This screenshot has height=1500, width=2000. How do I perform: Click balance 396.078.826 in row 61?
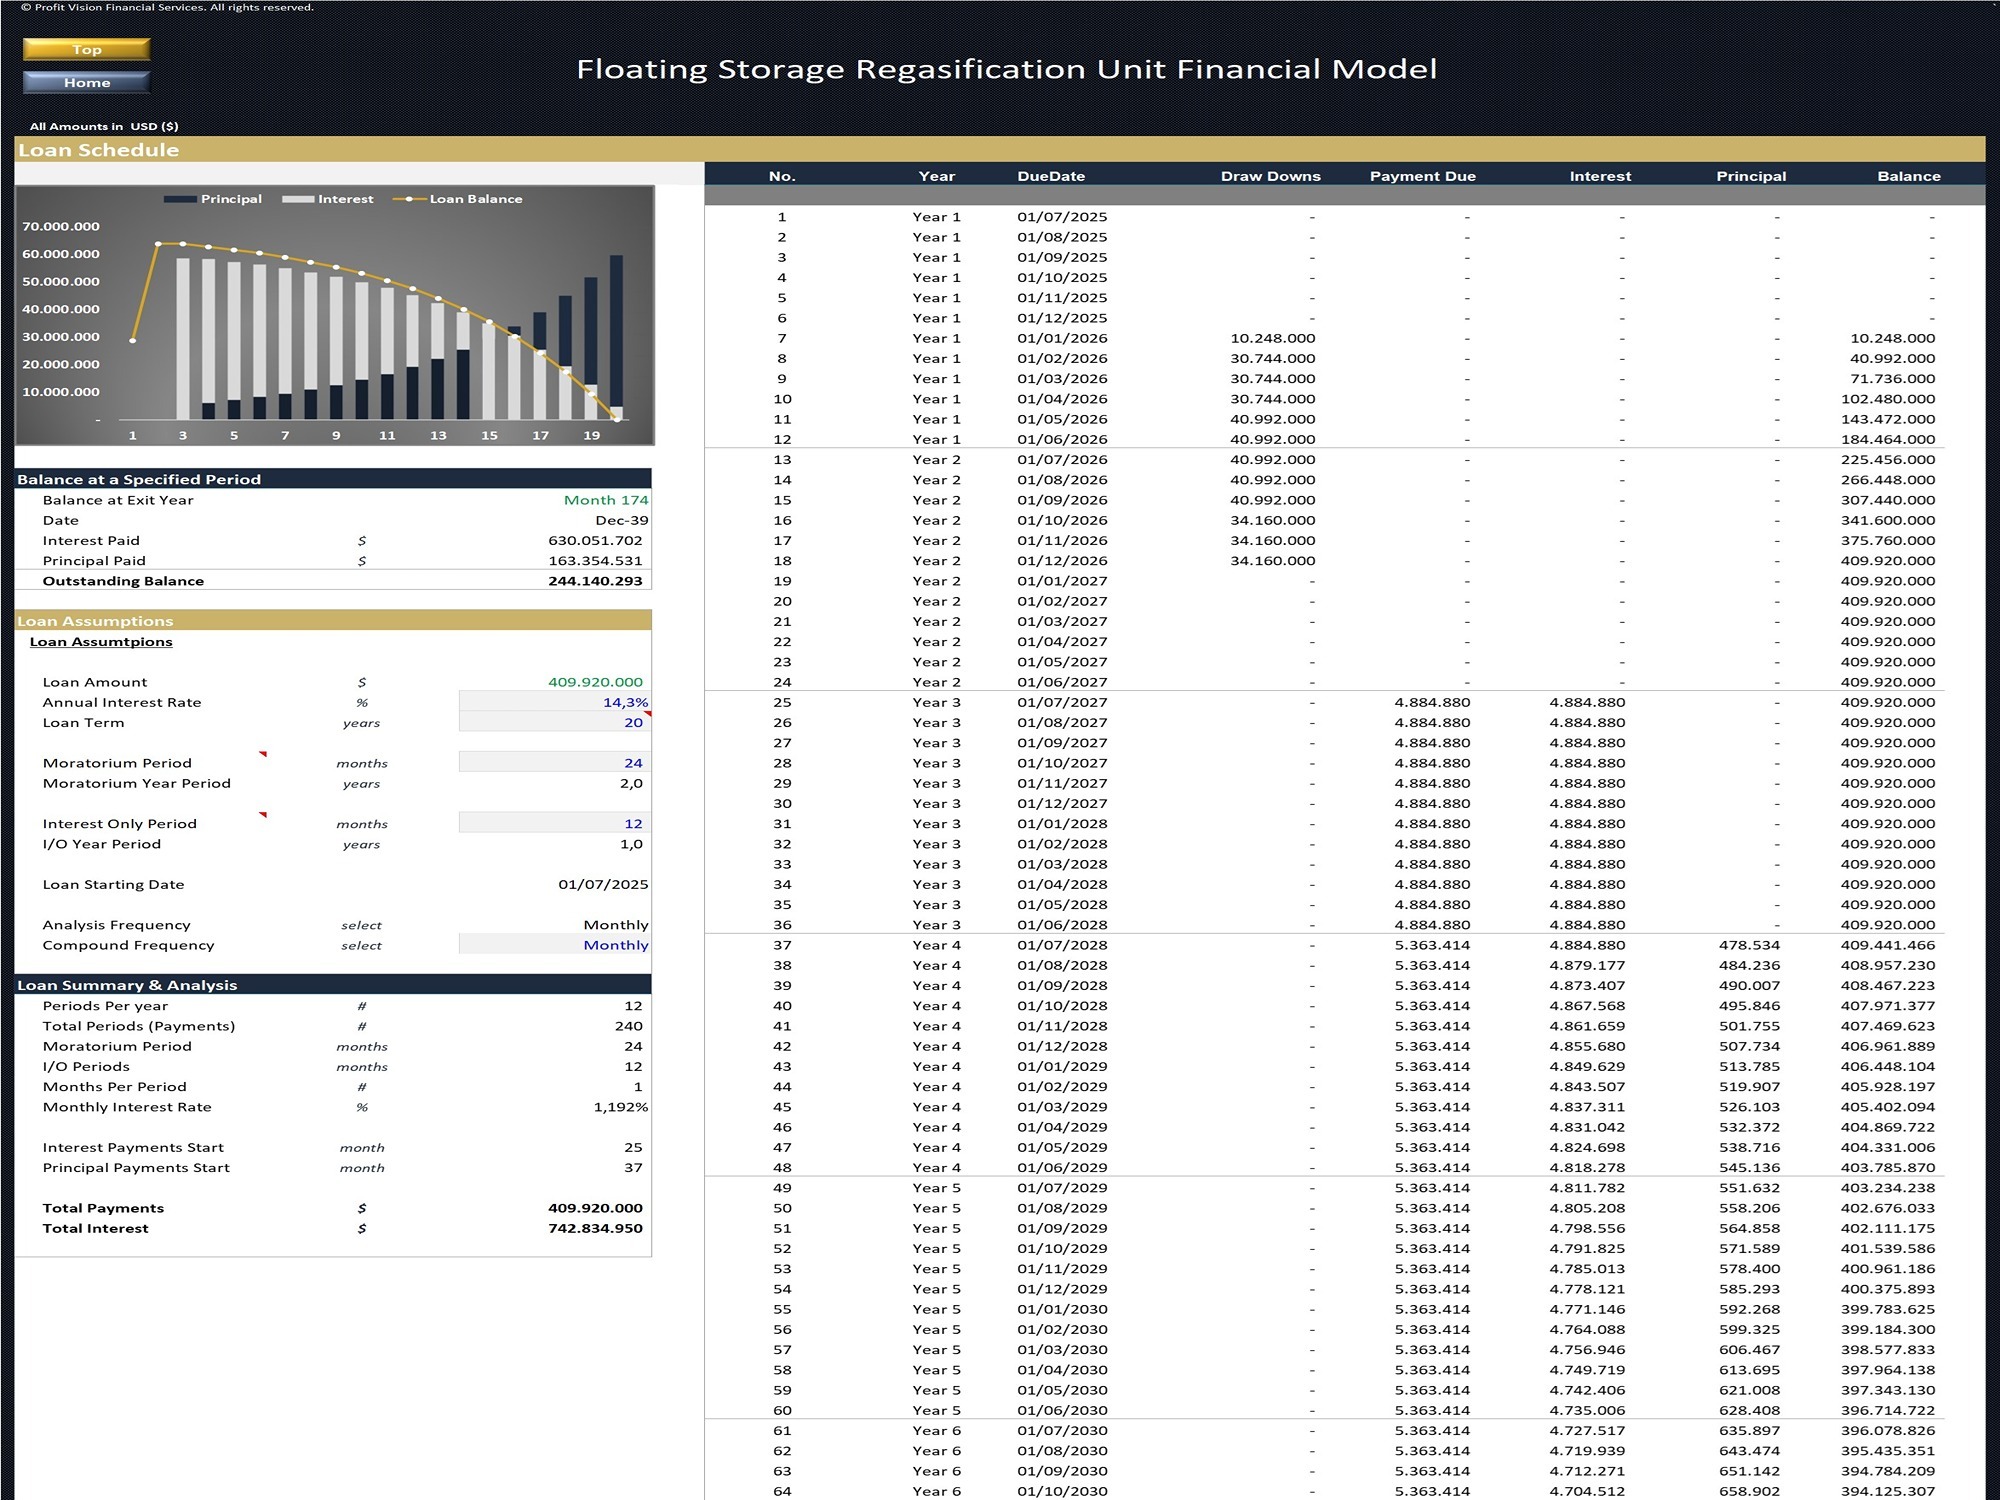1887,1430
